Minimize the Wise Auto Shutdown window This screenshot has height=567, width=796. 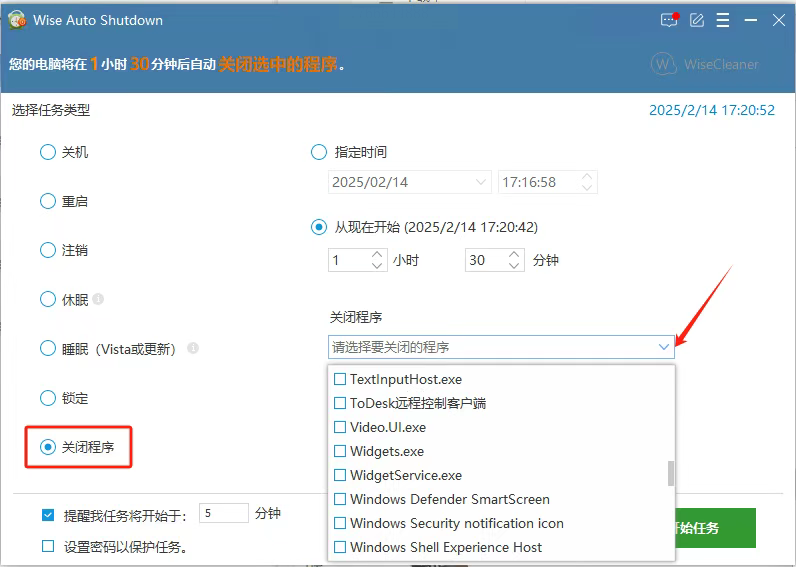click(x=751, y=20)
